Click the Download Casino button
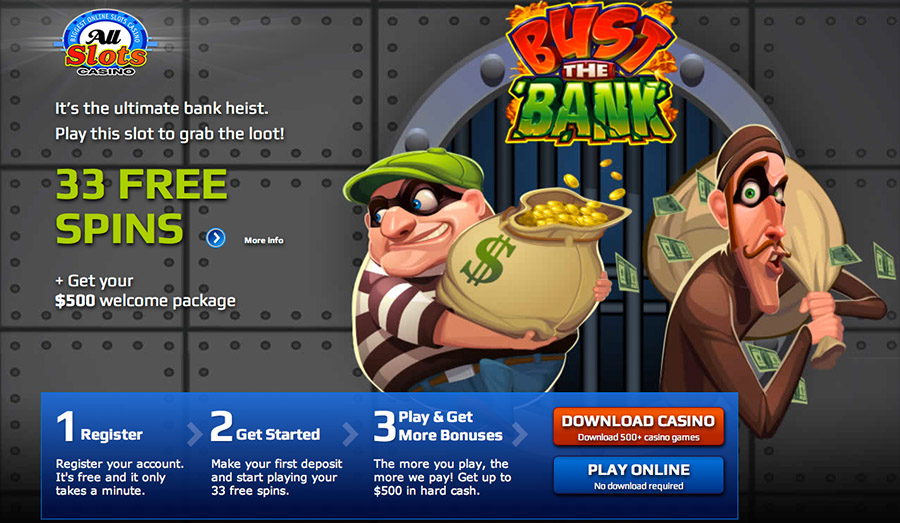This screenshot has height=523, width=900. [638, 427]
